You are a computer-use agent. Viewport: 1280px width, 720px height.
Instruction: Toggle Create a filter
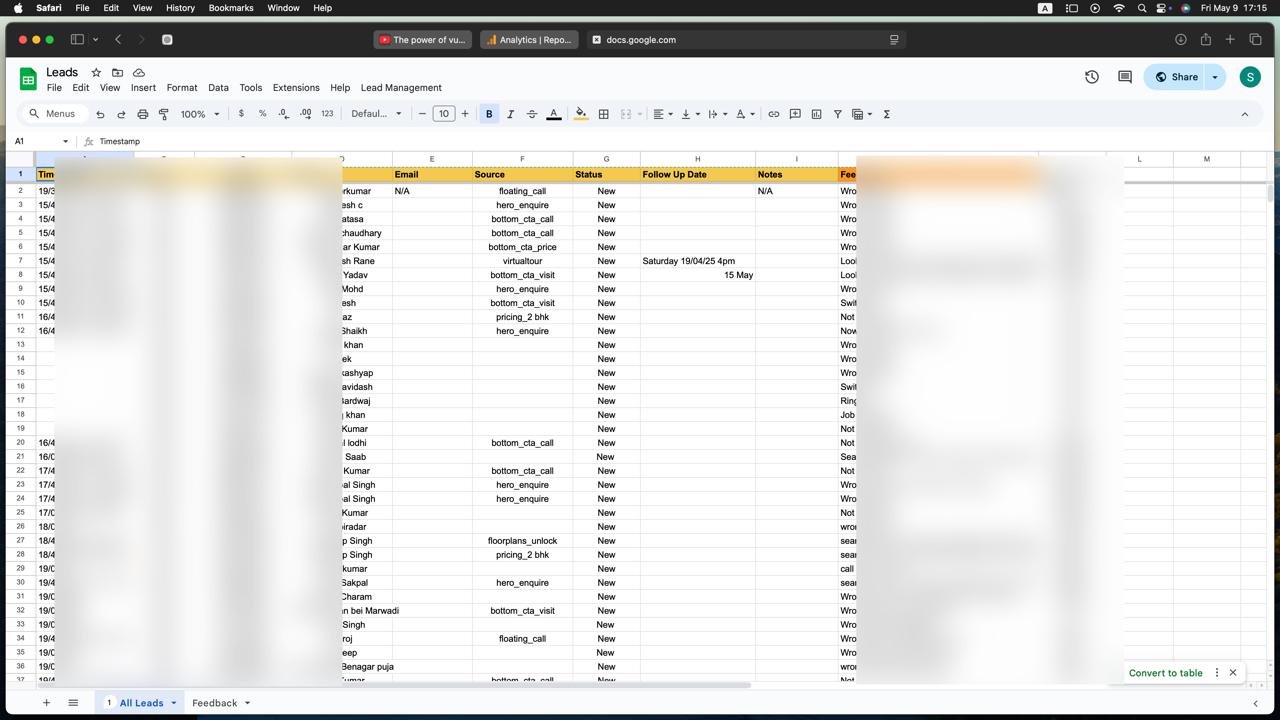click(837, 113)
